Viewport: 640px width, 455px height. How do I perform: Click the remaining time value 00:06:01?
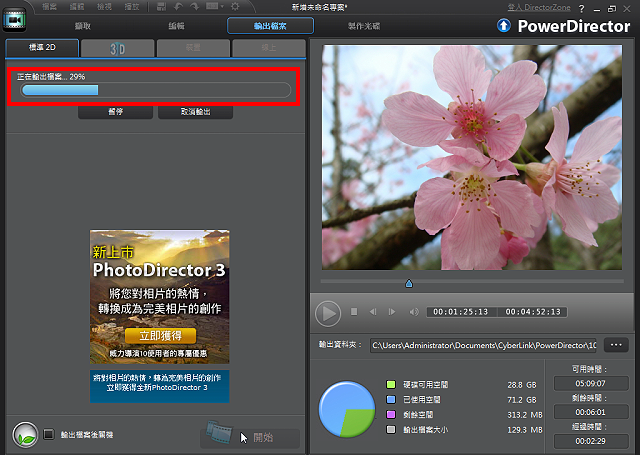591,412
